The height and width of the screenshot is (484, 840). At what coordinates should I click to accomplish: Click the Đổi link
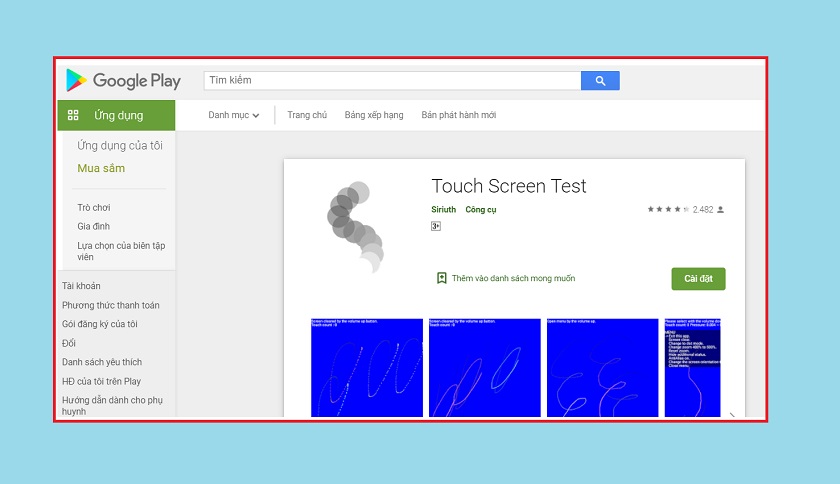point(69,343)
